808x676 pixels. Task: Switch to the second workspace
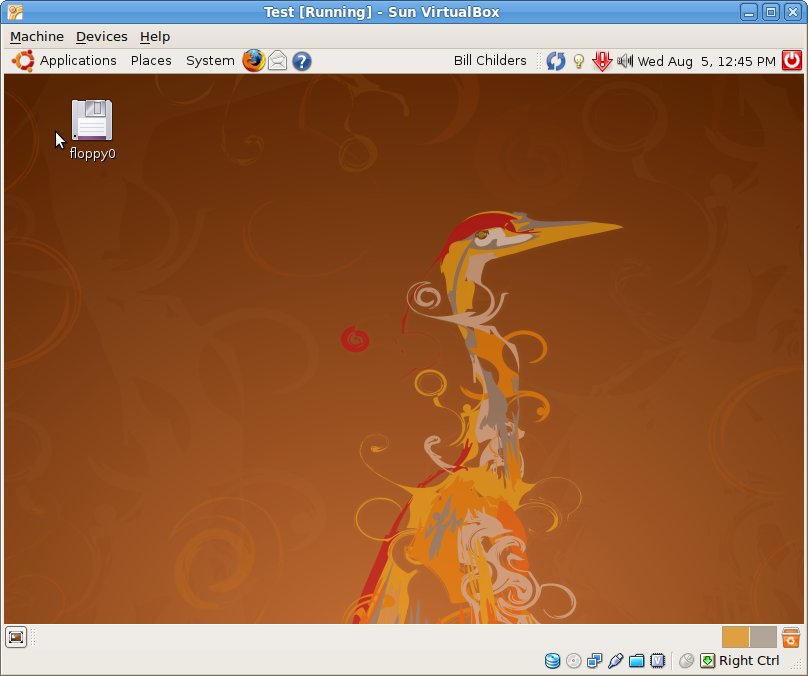[x=763, y=637]
